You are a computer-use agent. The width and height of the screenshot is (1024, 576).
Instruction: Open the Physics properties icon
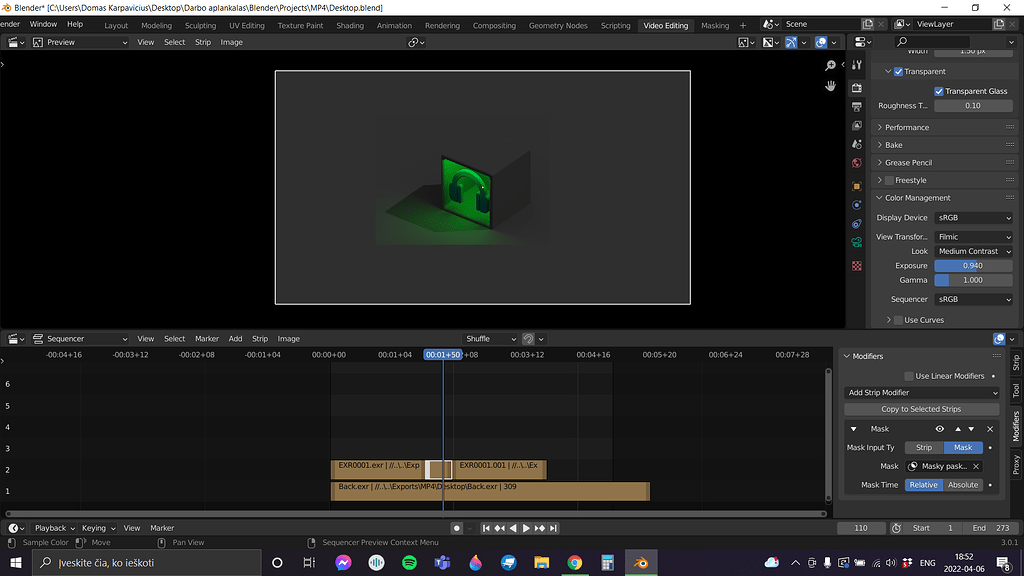[x=857, y=205]
